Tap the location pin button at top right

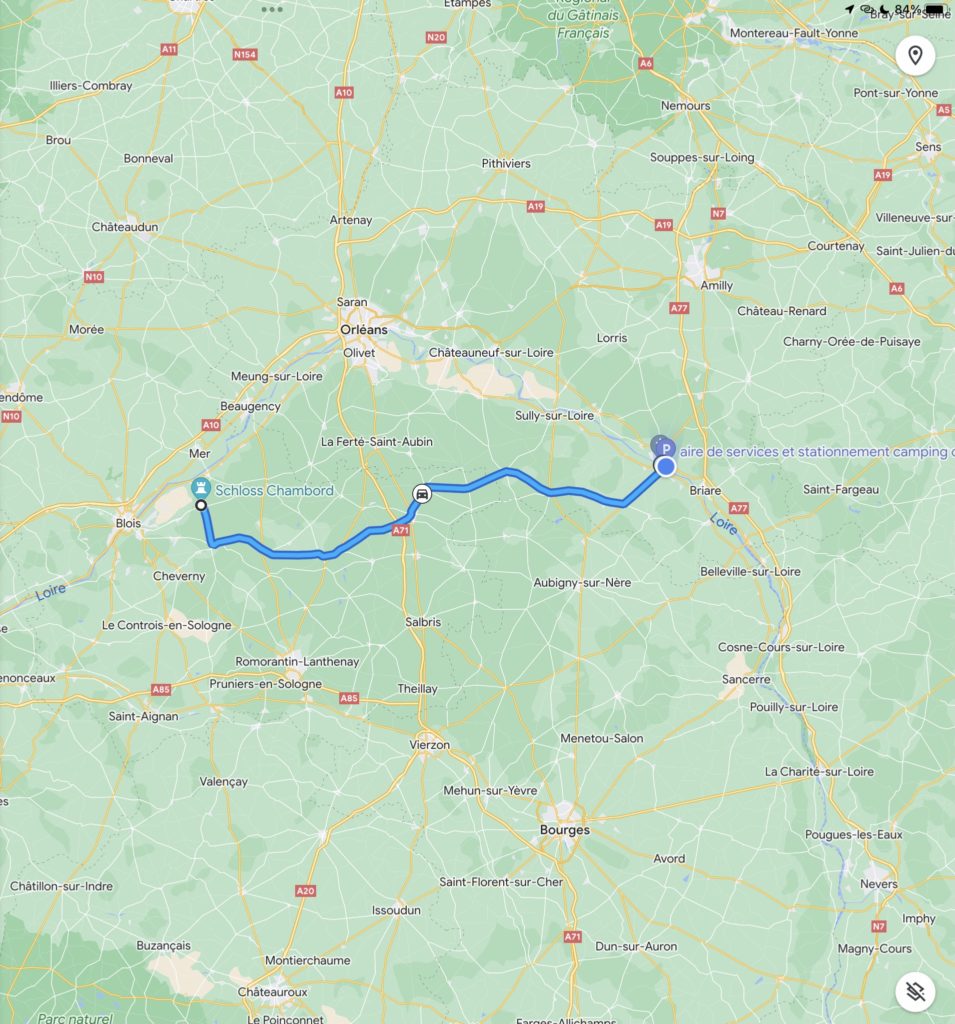click(915, 56)
